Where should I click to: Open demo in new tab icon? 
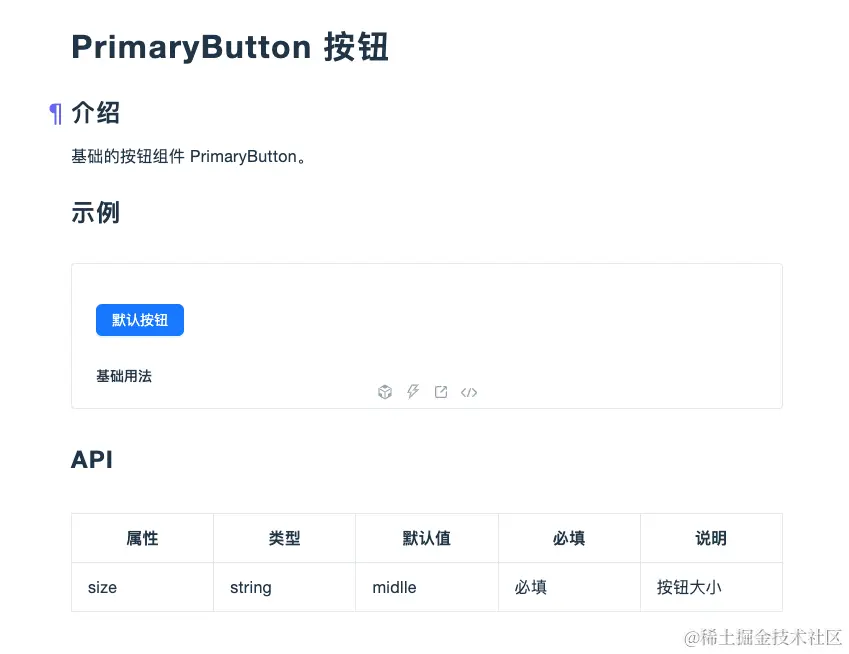441,392
